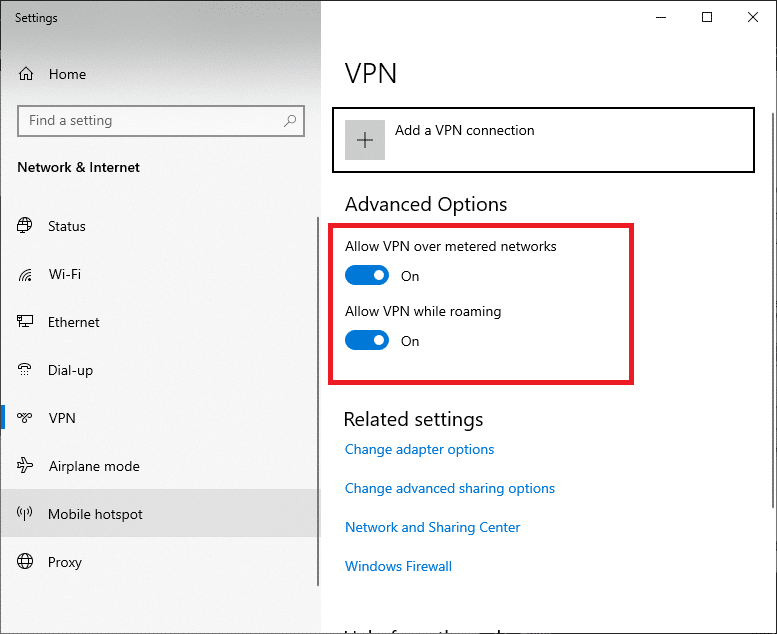Click the search magnifier icon
Viewport: 777px width, 634px height.
pos(290,121)
